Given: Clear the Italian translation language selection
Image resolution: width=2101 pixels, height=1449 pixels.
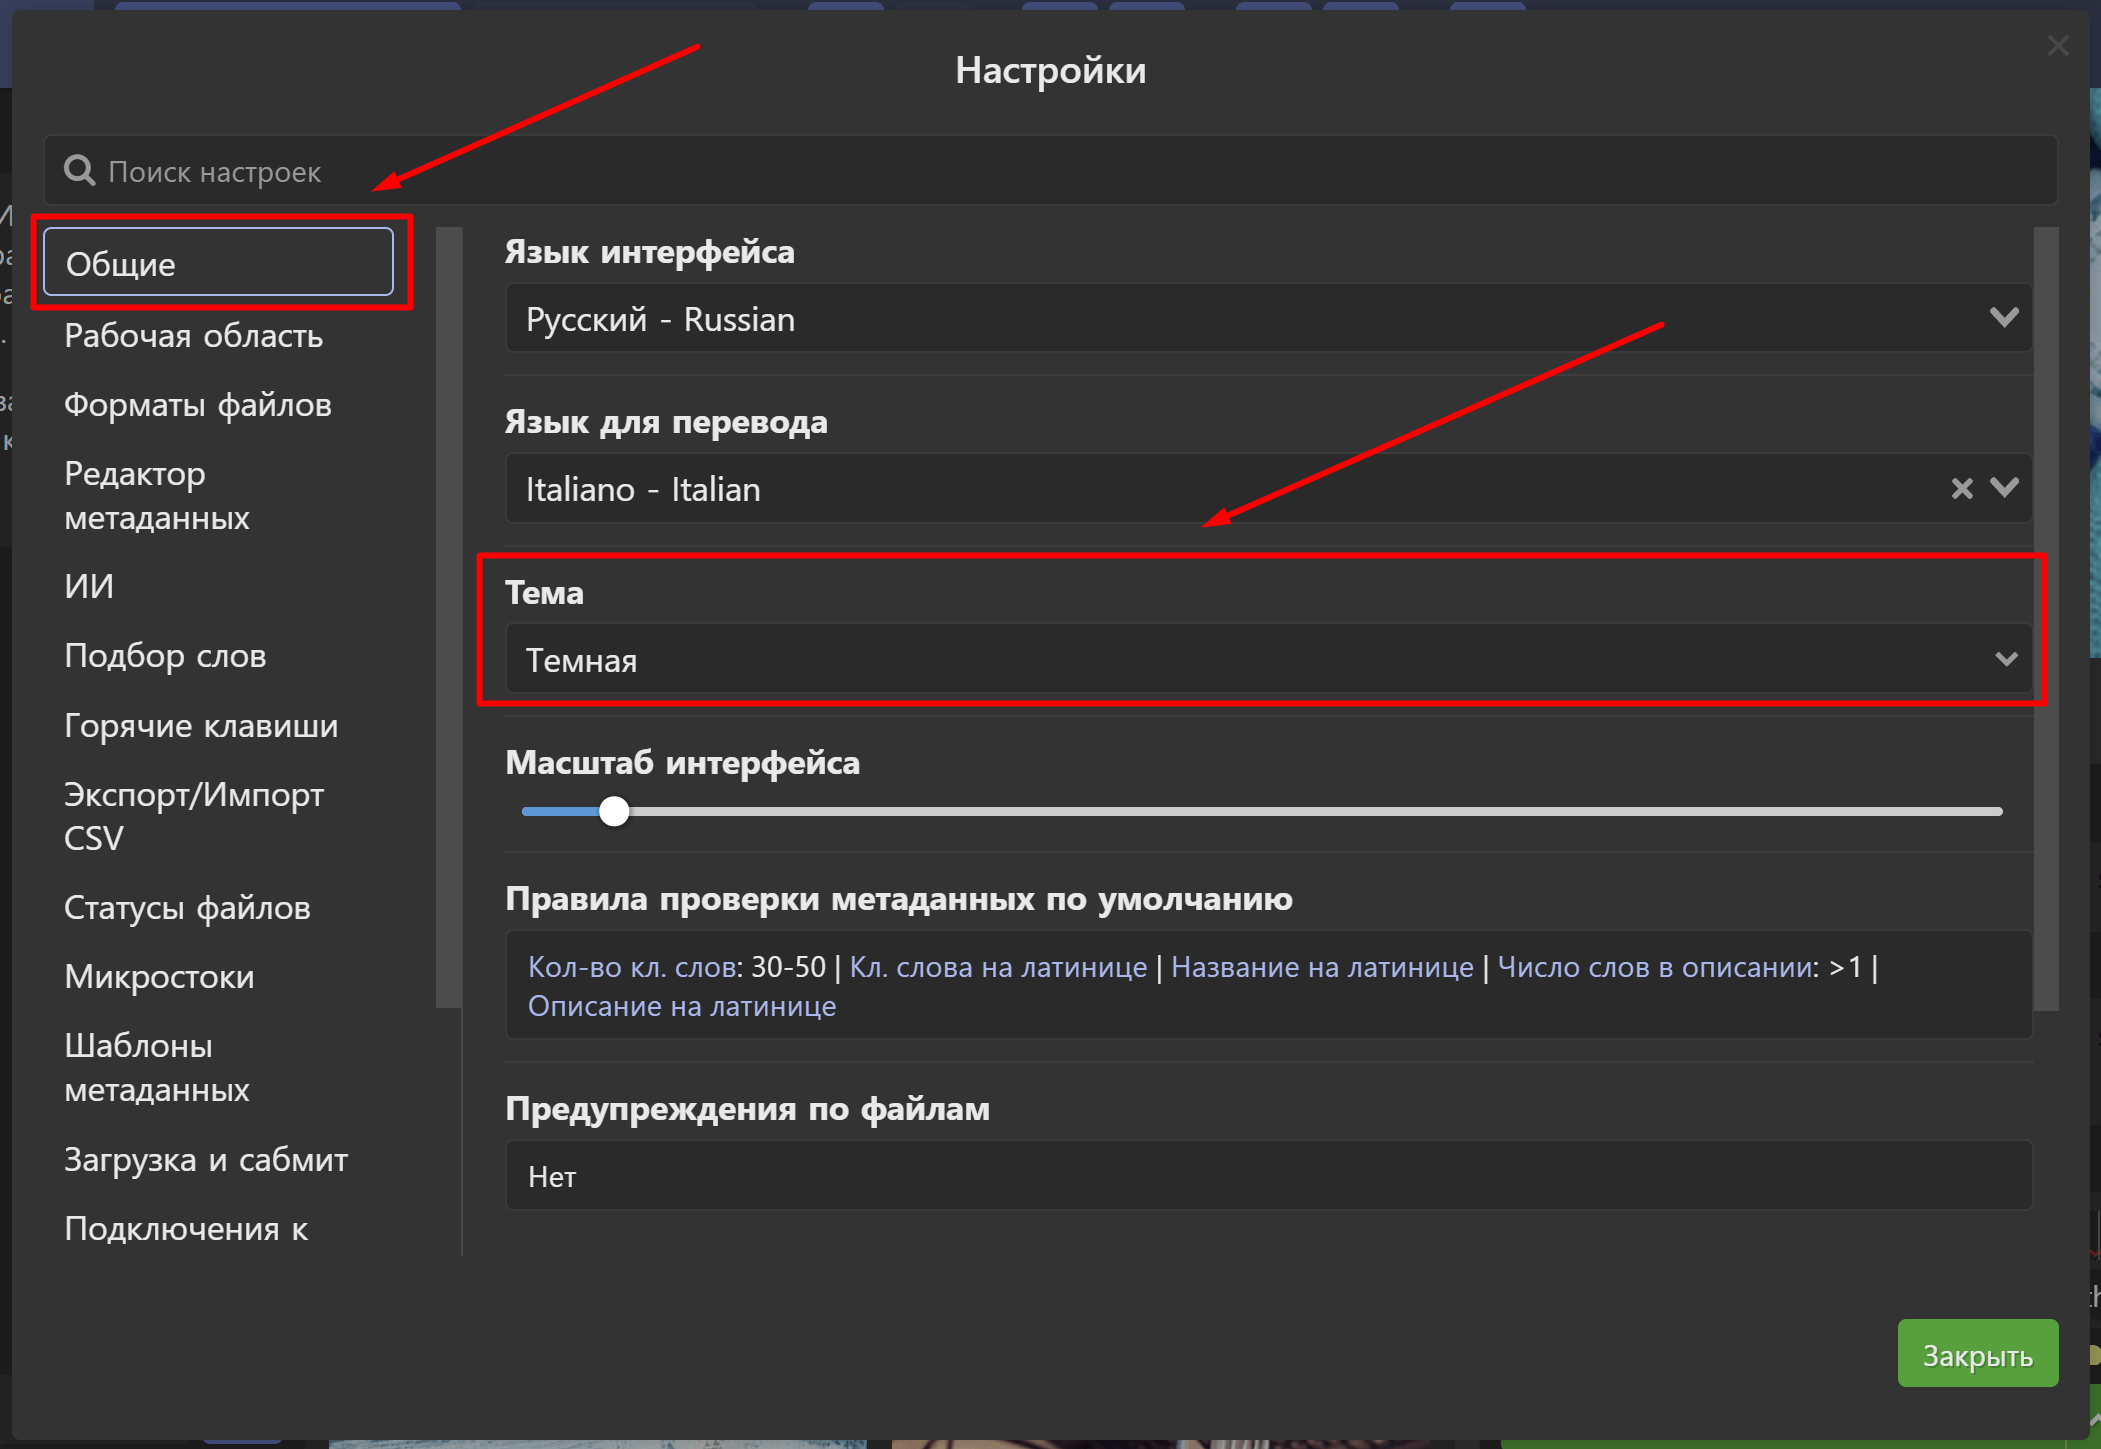Looking at the screenshot, I should click(x=1961, y=488).
